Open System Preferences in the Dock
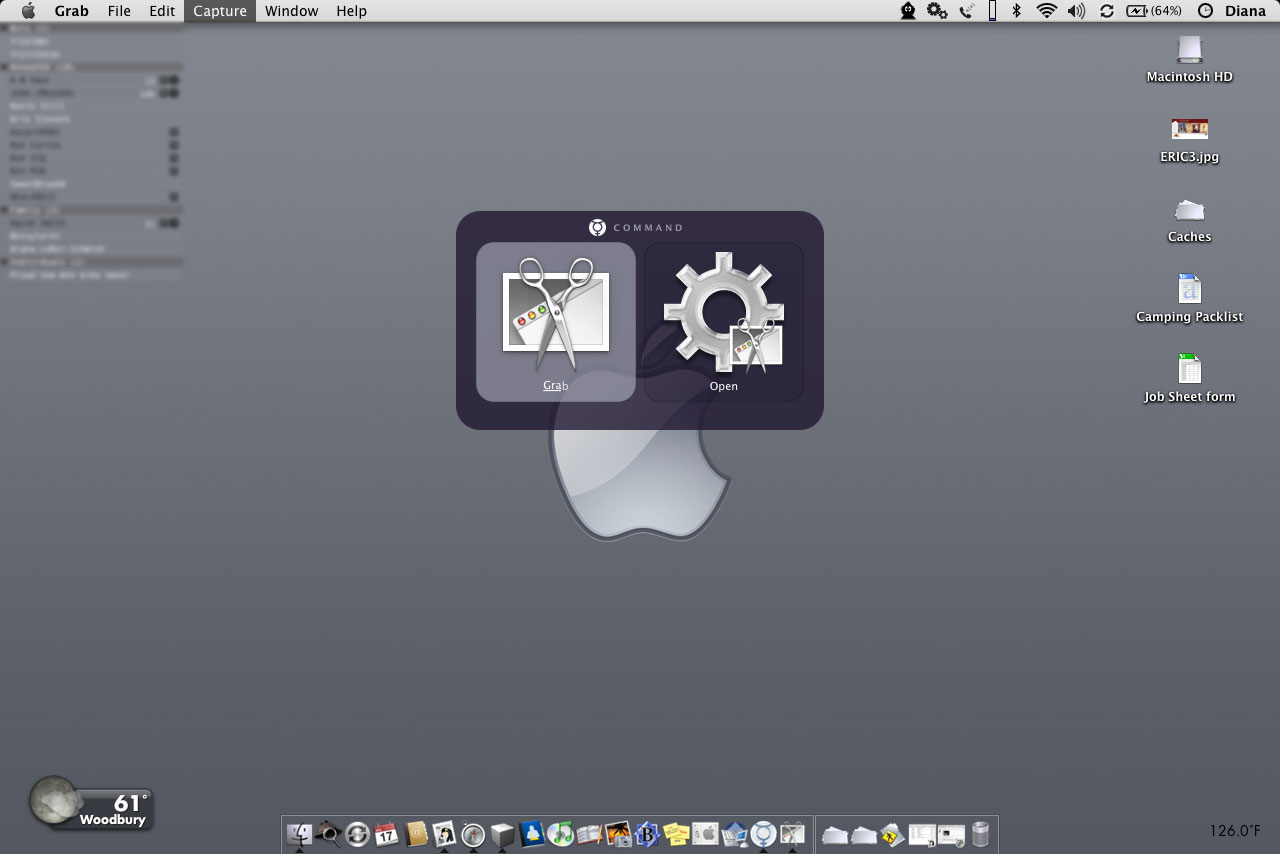Viewport: 1280px width, 854px height. pos(705,833)
